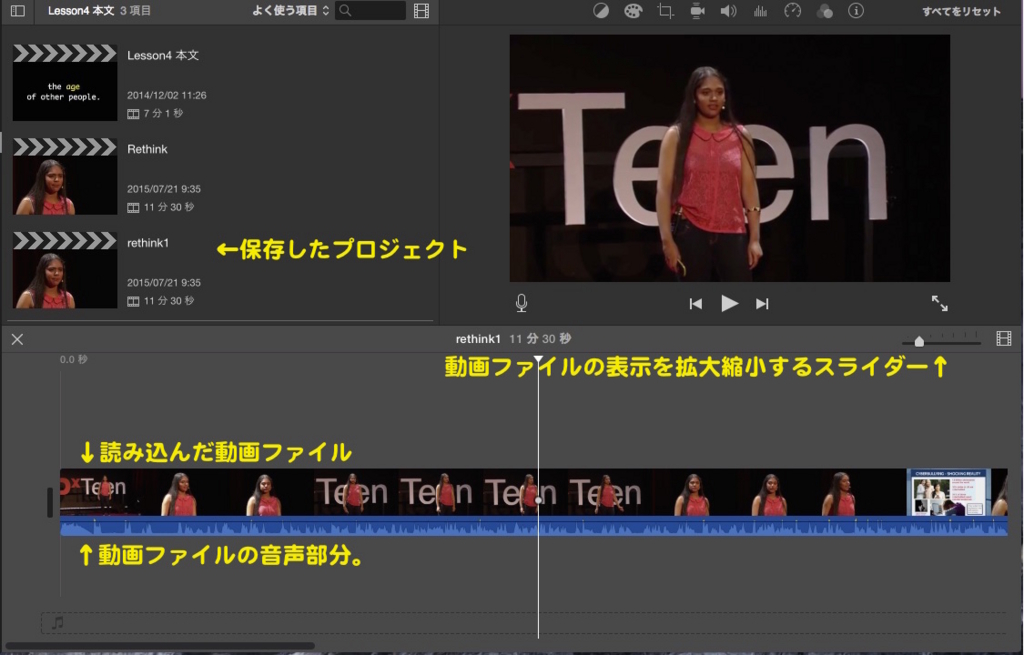Viewport: 1024px width, 655px height.
Task: Click the Rethink project title
Action: [147, 149]
